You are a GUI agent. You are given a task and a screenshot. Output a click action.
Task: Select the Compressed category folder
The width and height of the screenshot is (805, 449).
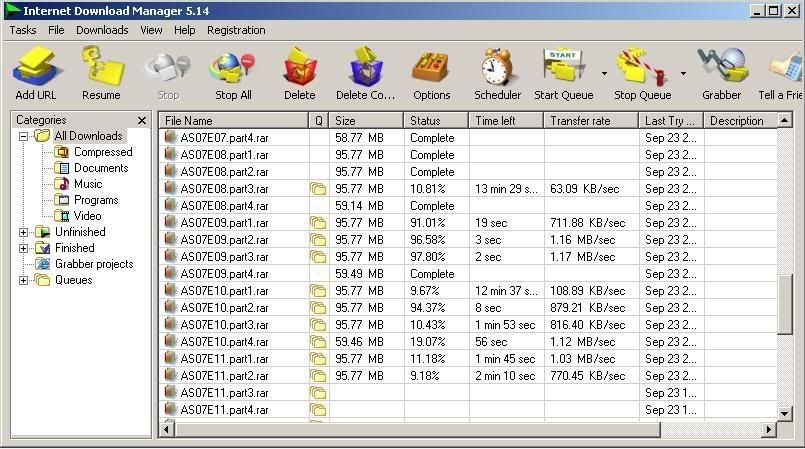pos(102,152)
